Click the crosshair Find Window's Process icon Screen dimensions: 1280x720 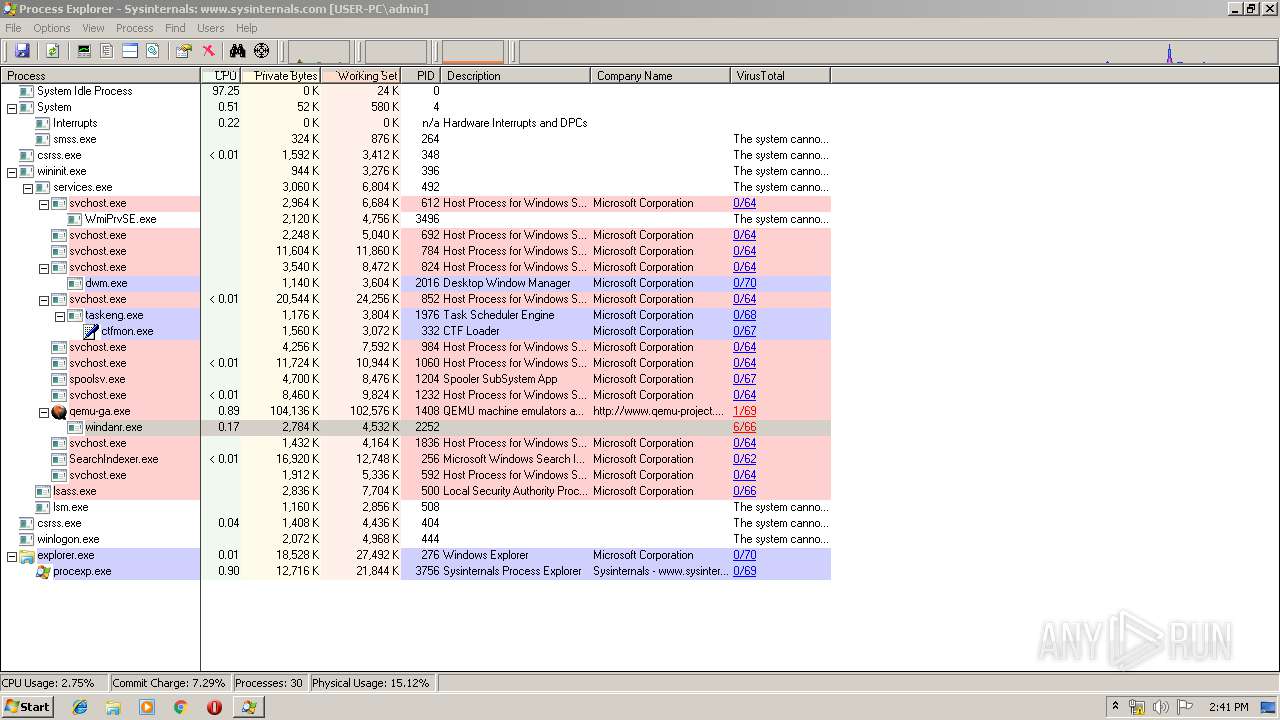tap(262, 51)
